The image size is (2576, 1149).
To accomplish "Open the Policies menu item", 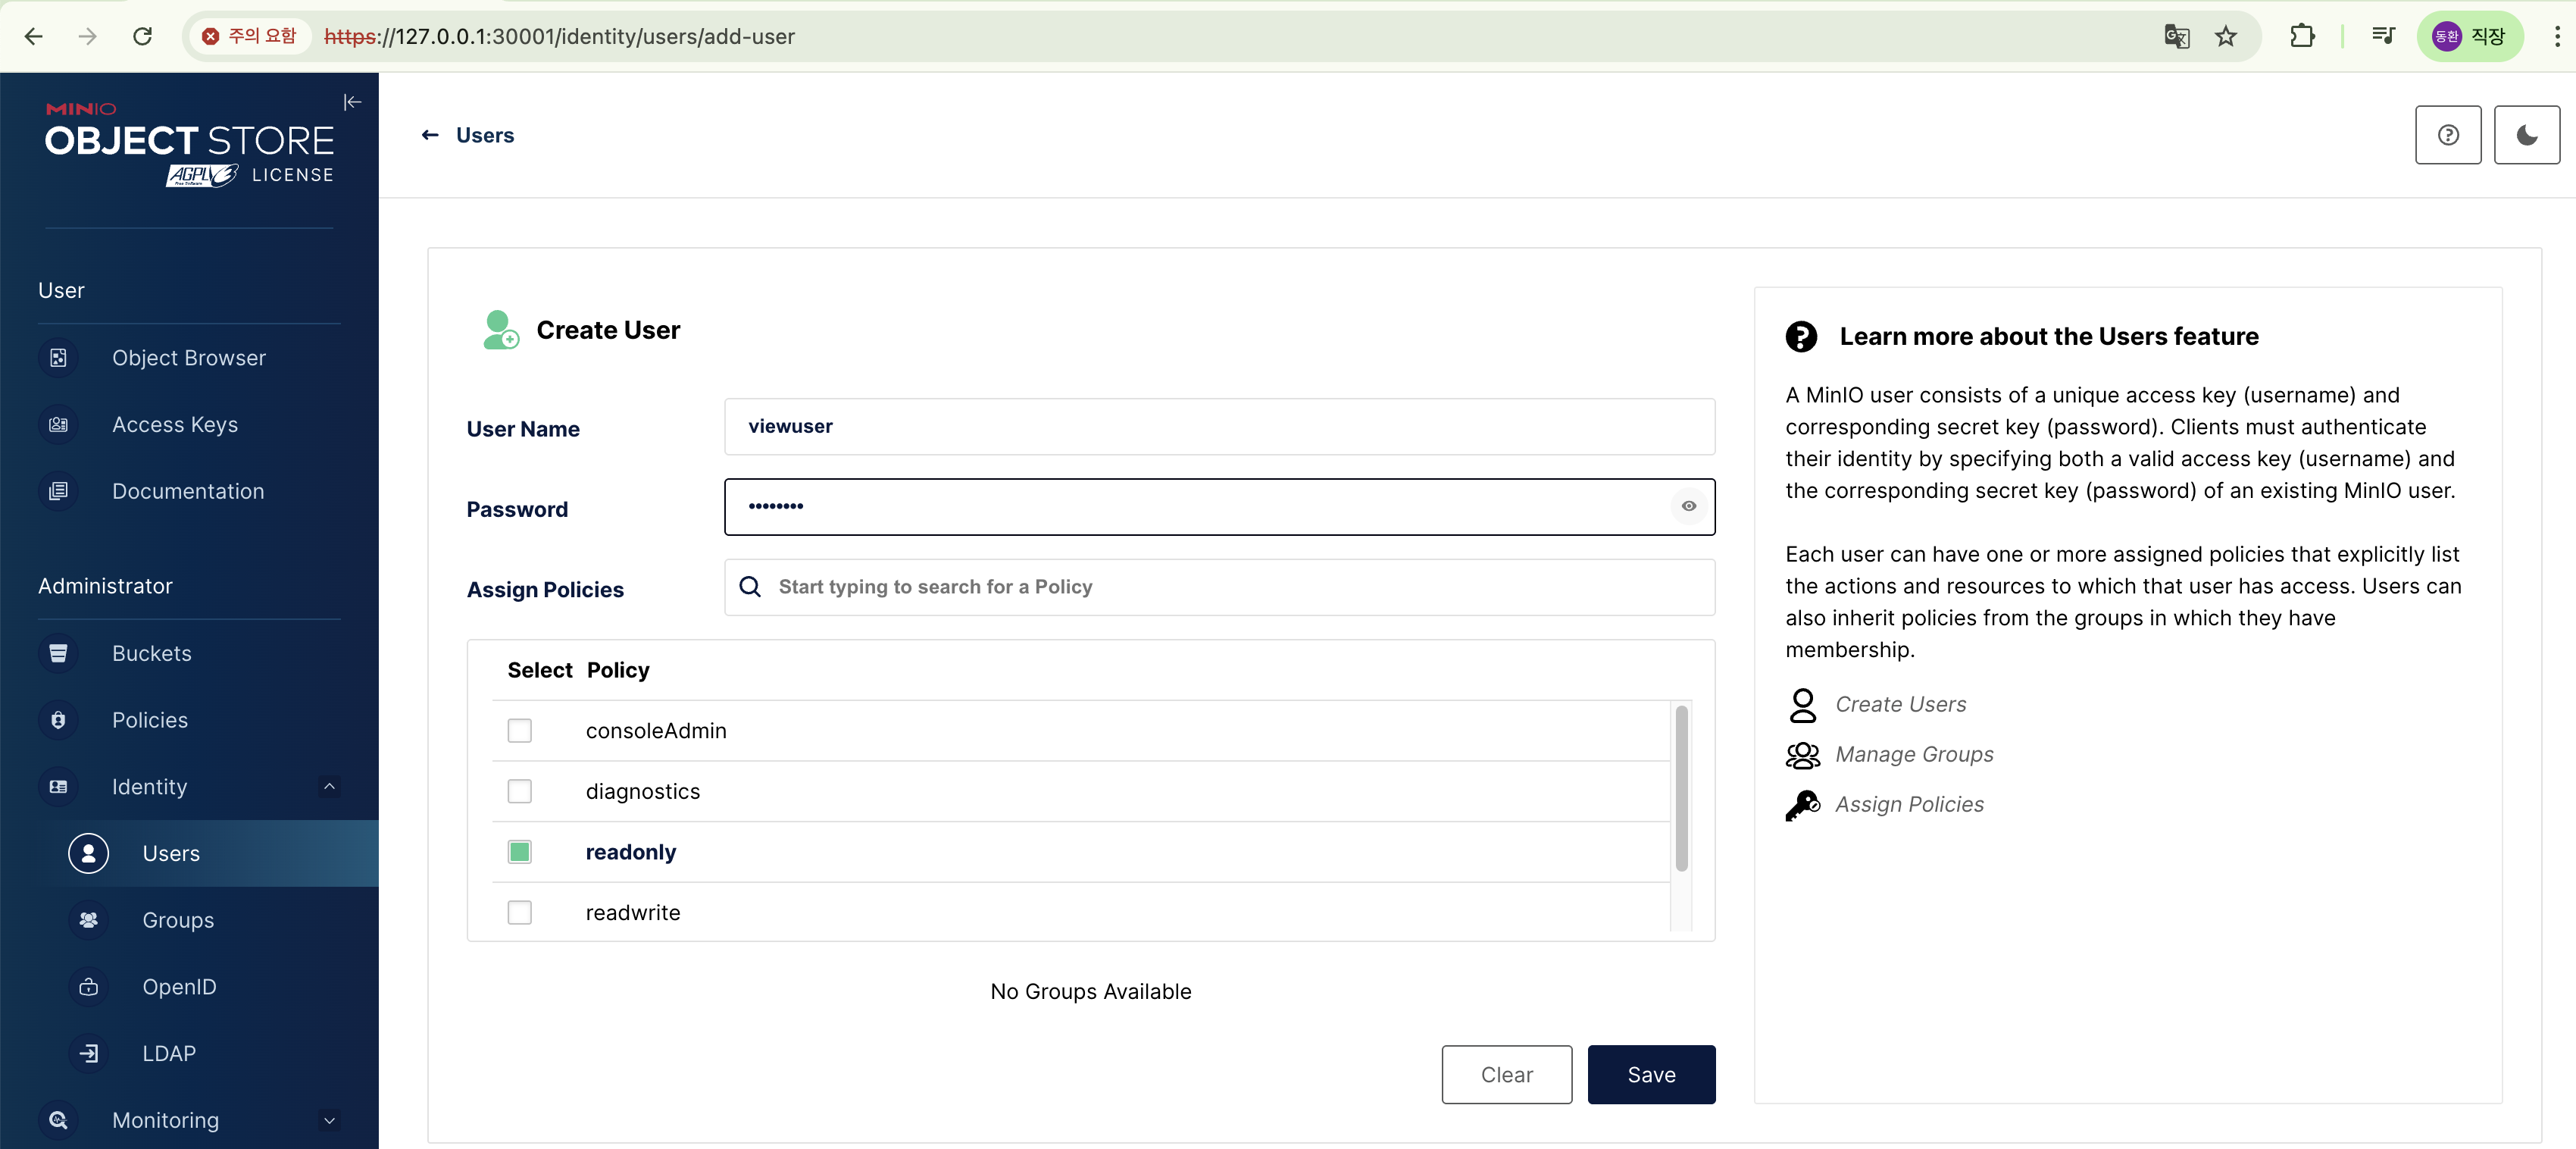I will coord(150,720).
